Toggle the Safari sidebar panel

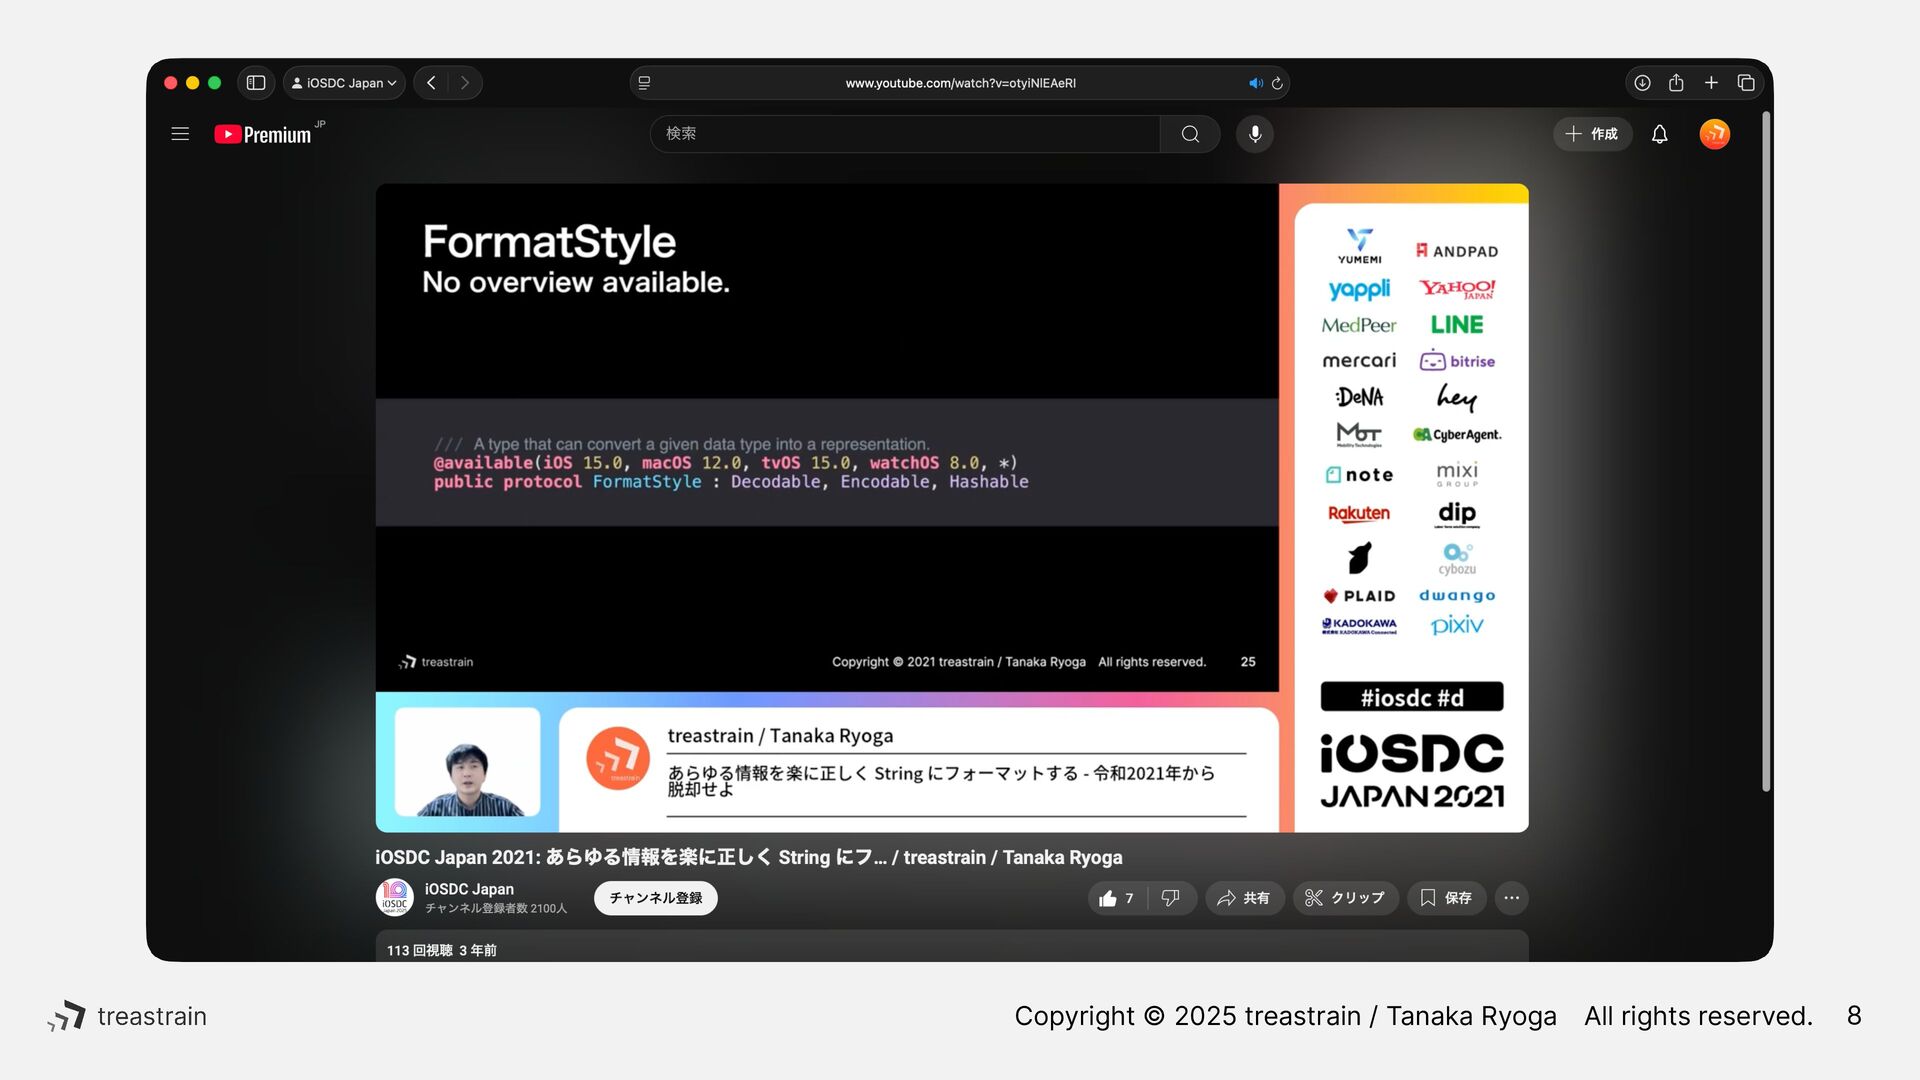click(x=256, y=83)
